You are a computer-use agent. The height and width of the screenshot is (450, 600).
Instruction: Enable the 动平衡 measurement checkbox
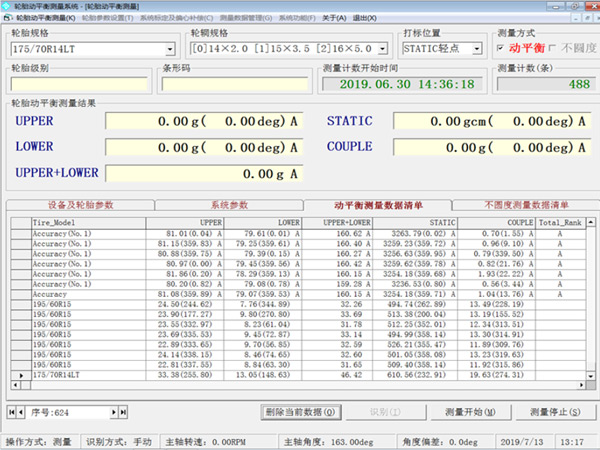tap(502, 48)
